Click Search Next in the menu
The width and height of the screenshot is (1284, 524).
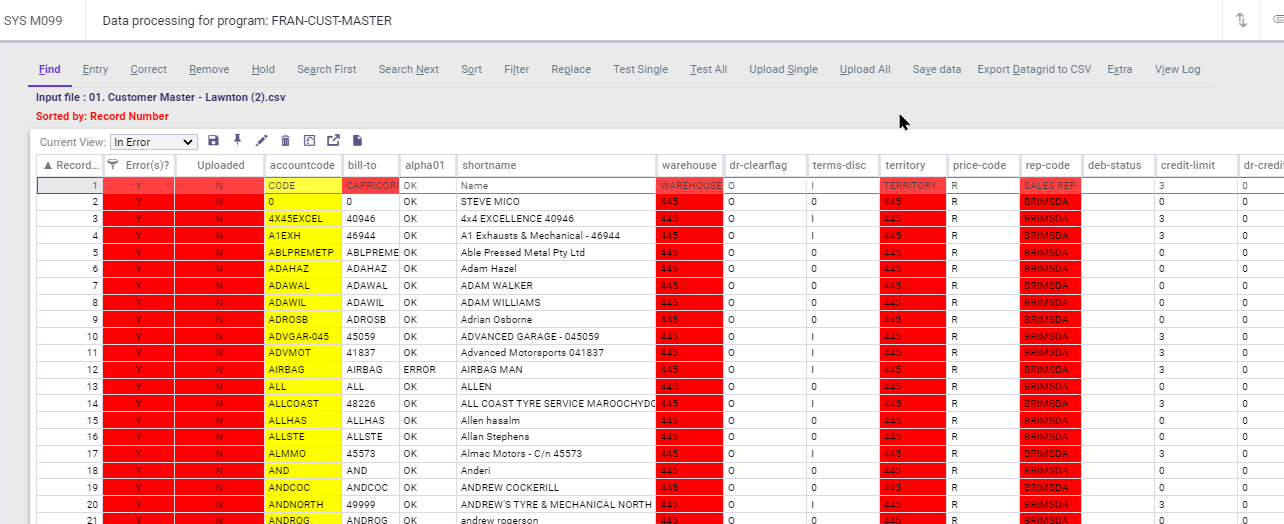coord(409,69)
